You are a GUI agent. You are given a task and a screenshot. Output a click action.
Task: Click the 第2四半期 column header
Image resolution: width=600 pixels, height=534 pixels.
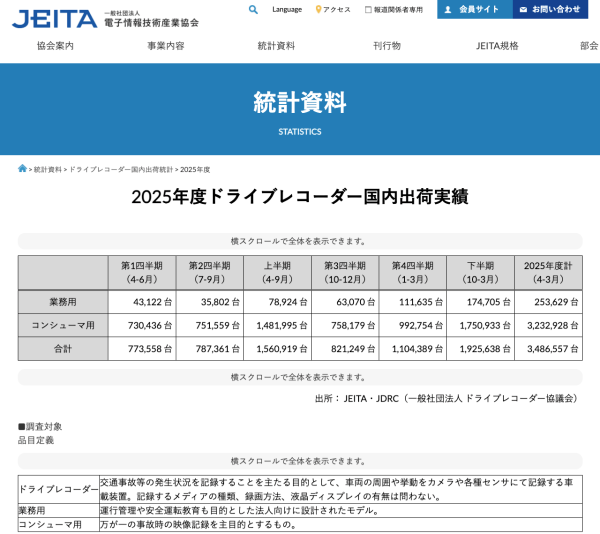click(210, 272)
